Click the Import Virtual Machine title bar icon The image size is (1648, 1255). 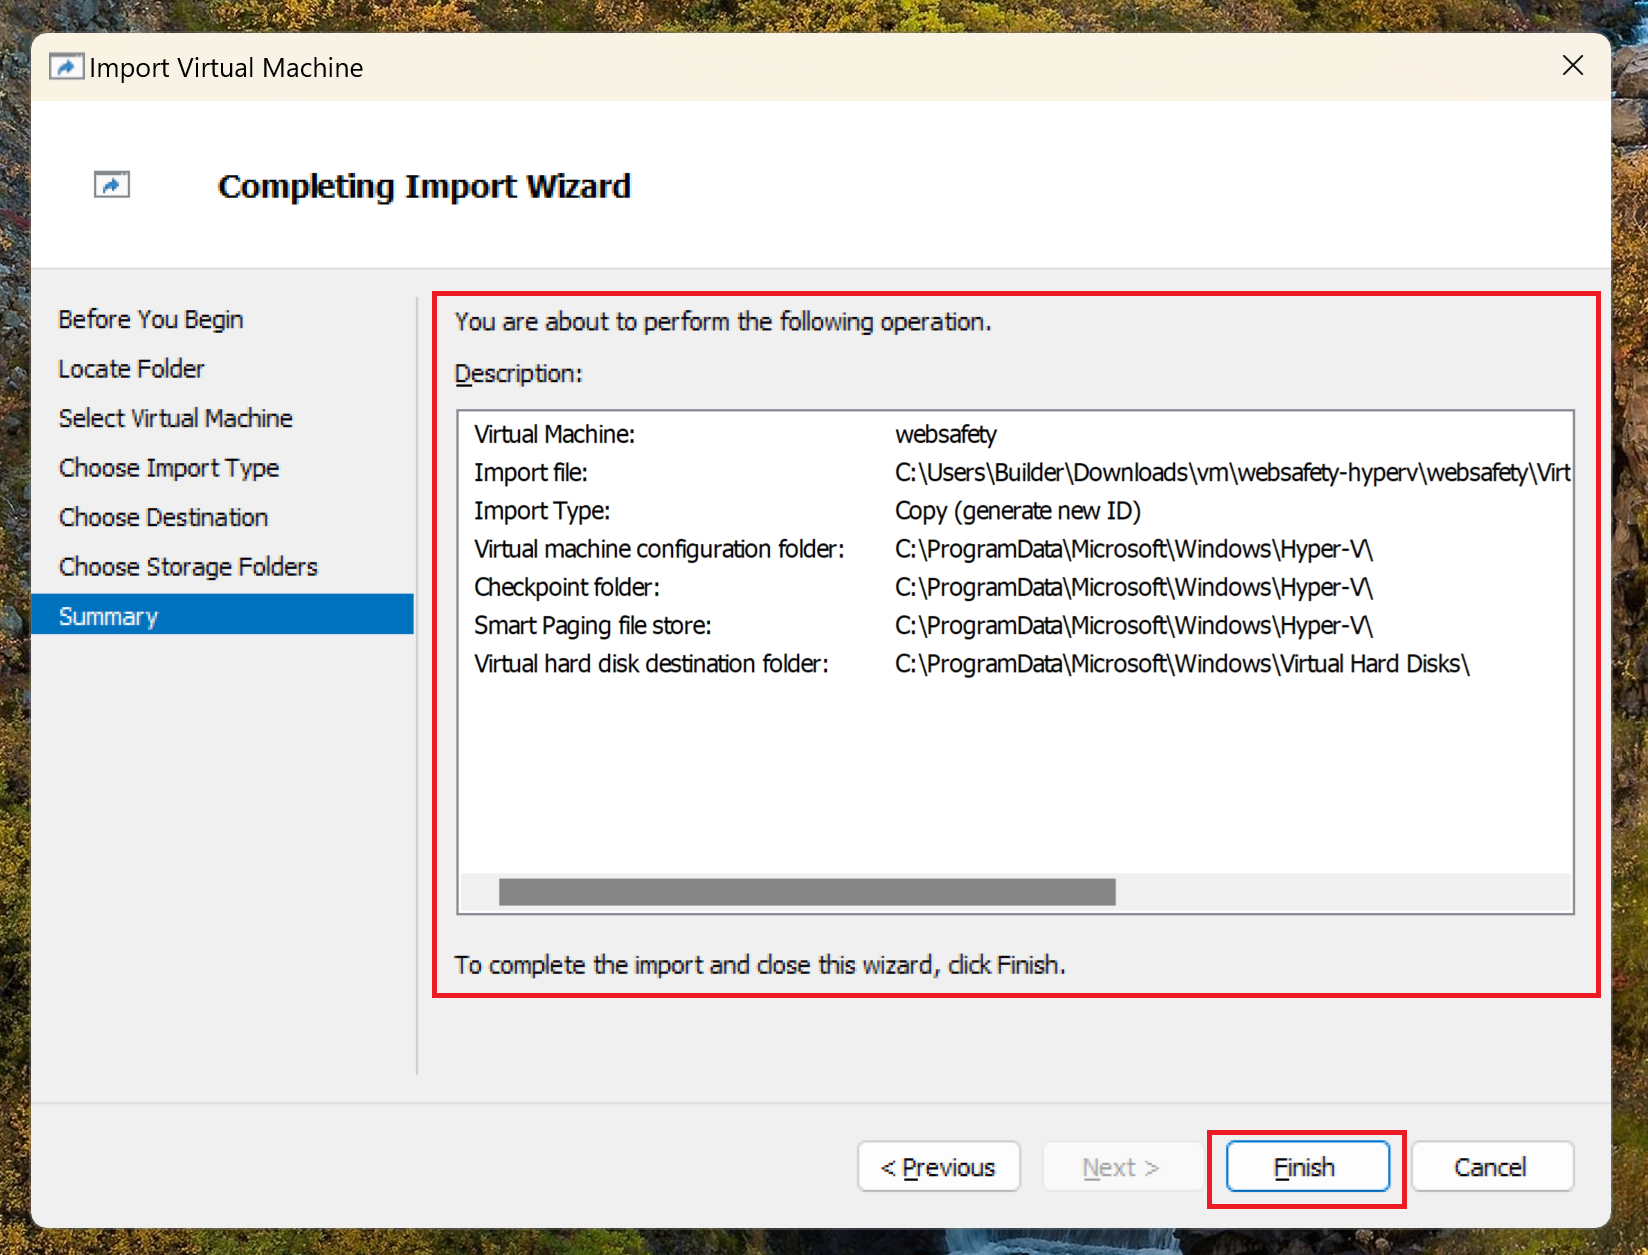pyautogui.click(x=66, y=67)
